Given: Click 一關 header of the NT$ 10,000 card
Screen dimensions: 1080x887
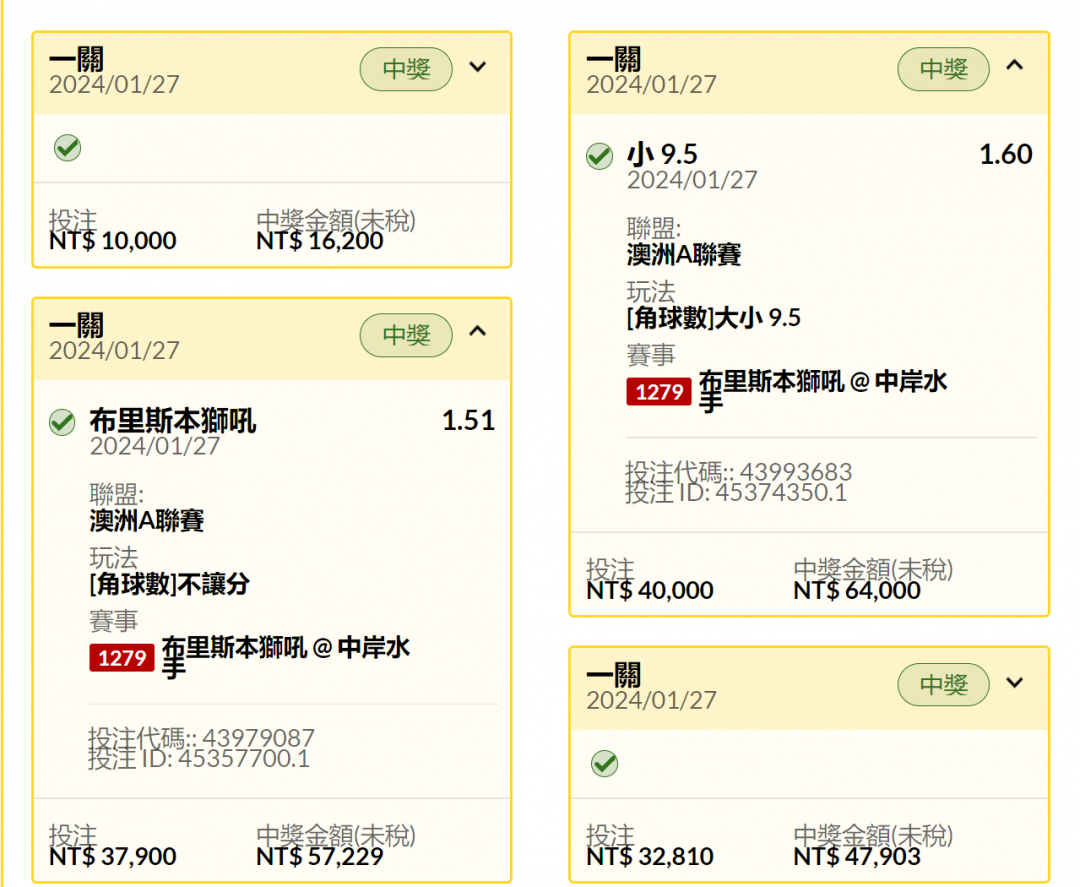Looking at the screenshot, I should click(76, 59).
